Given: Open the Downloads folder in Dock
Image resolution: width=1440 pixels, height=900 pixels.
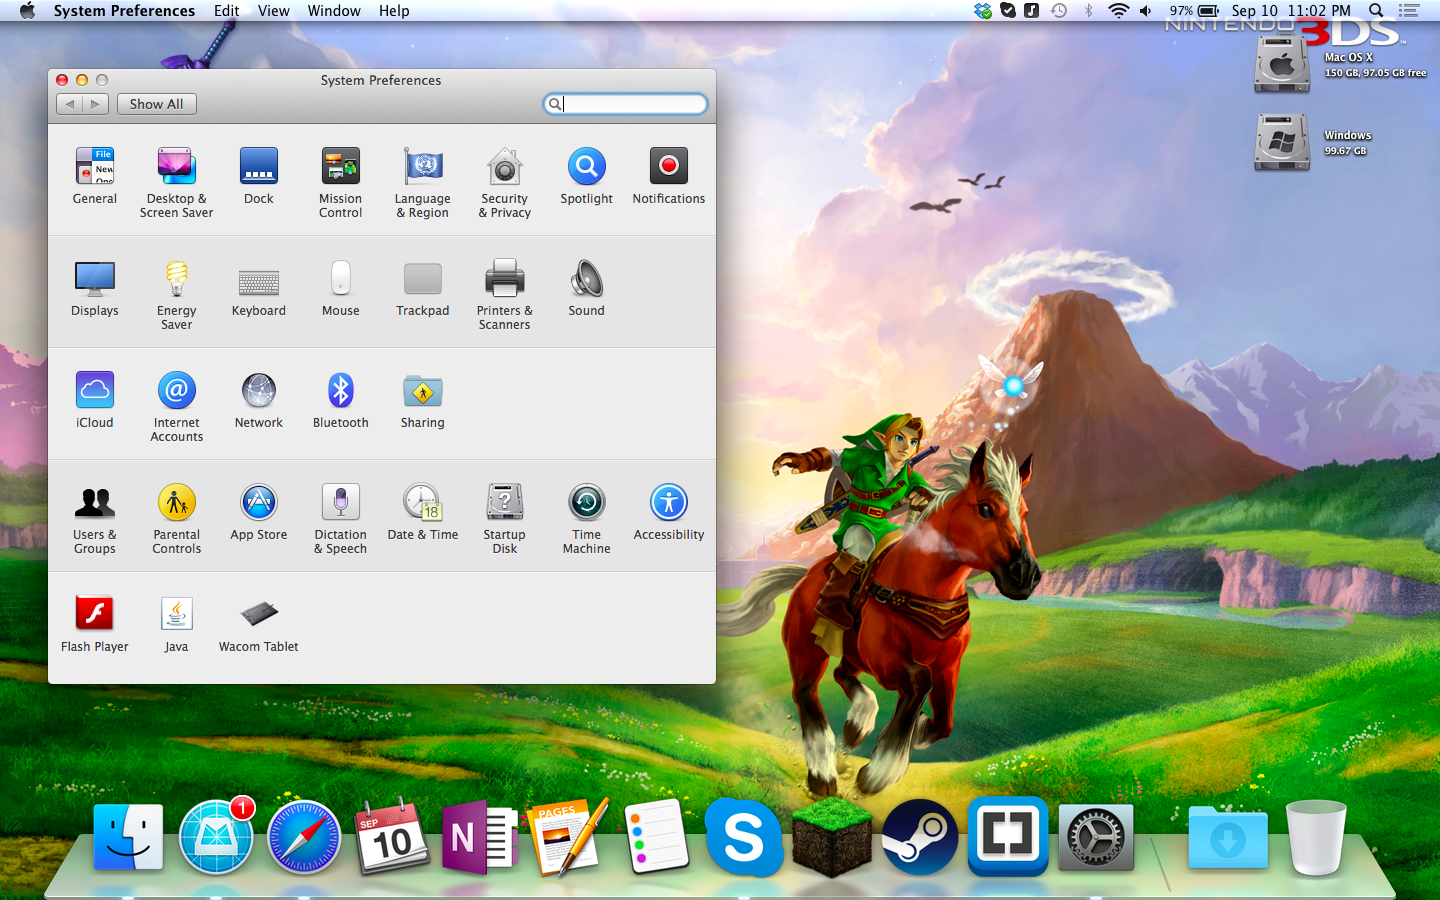Looking at the screenshot, I should pyautogui.click(x=1228, y=837).
